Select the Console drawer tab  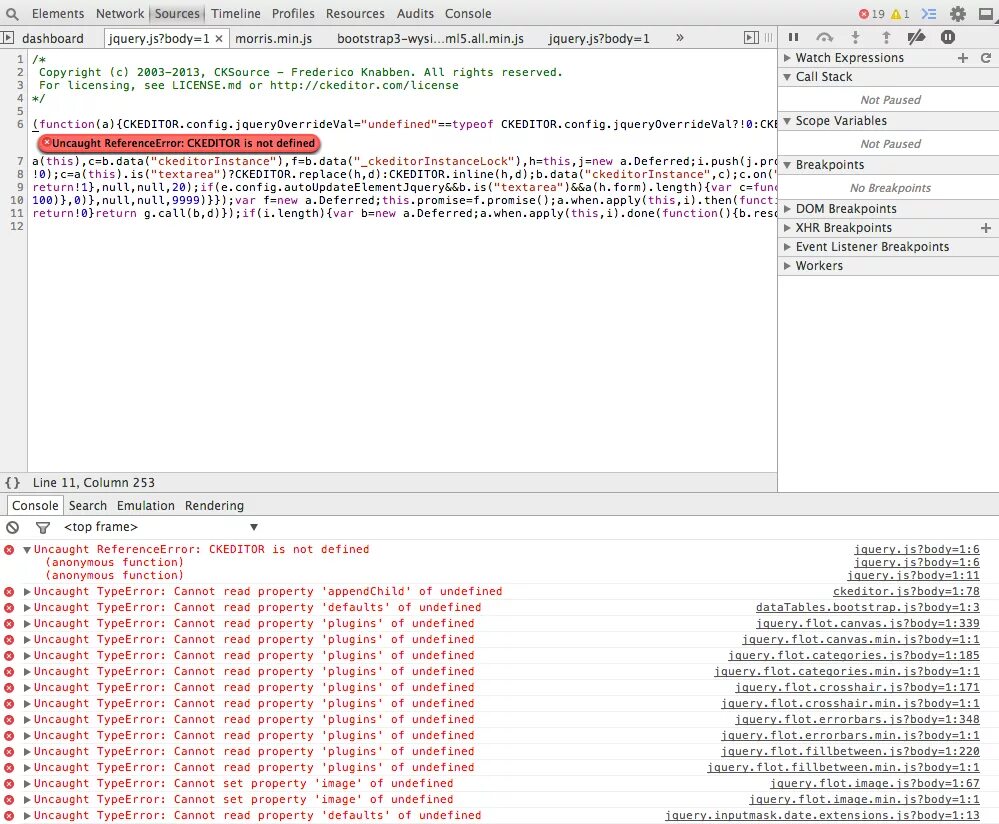pos(35,505)
